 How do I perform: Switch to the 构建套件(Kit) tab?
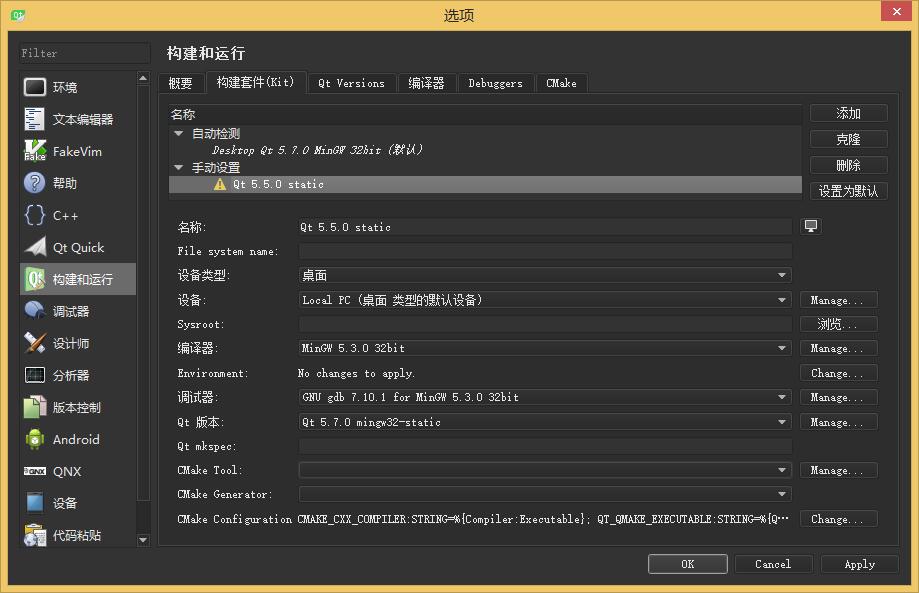point(256,82)
